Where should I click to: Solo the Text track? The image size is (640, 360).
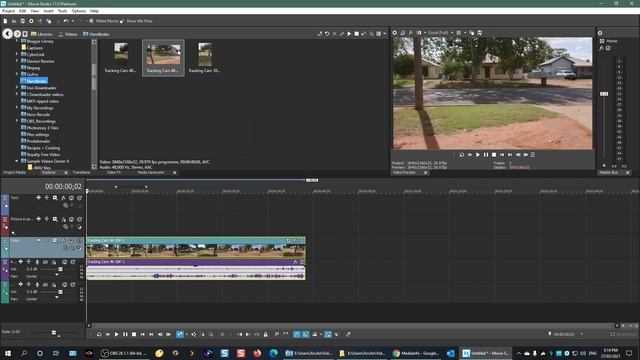[80, 198]
